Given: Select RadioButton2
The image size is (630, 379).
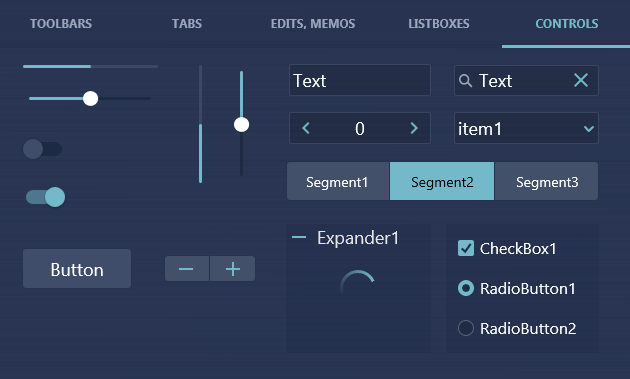Looking at the screenshot, I should pos(466,328).
